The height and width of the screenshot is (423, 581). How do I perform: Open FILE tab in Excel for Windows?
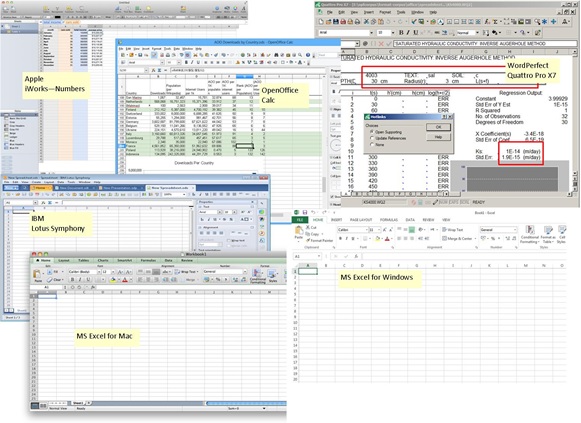click(x=300, y=220)
